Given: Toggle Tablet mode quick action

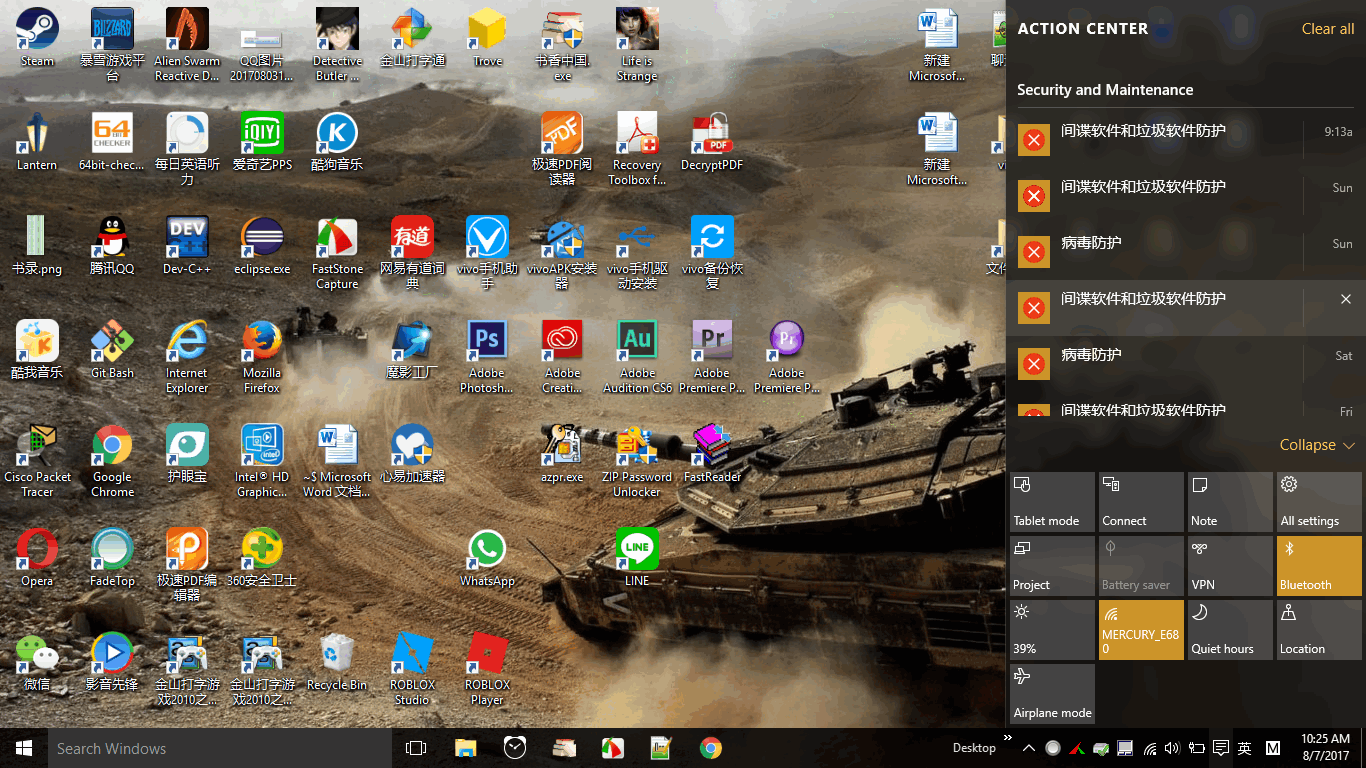Looking at the screenshot, I should 1052,502.
